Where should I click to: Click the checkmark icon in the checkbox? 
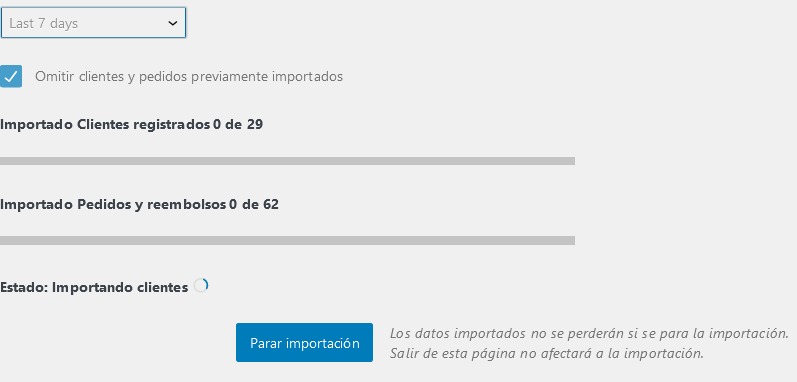(x=11, y=77)
